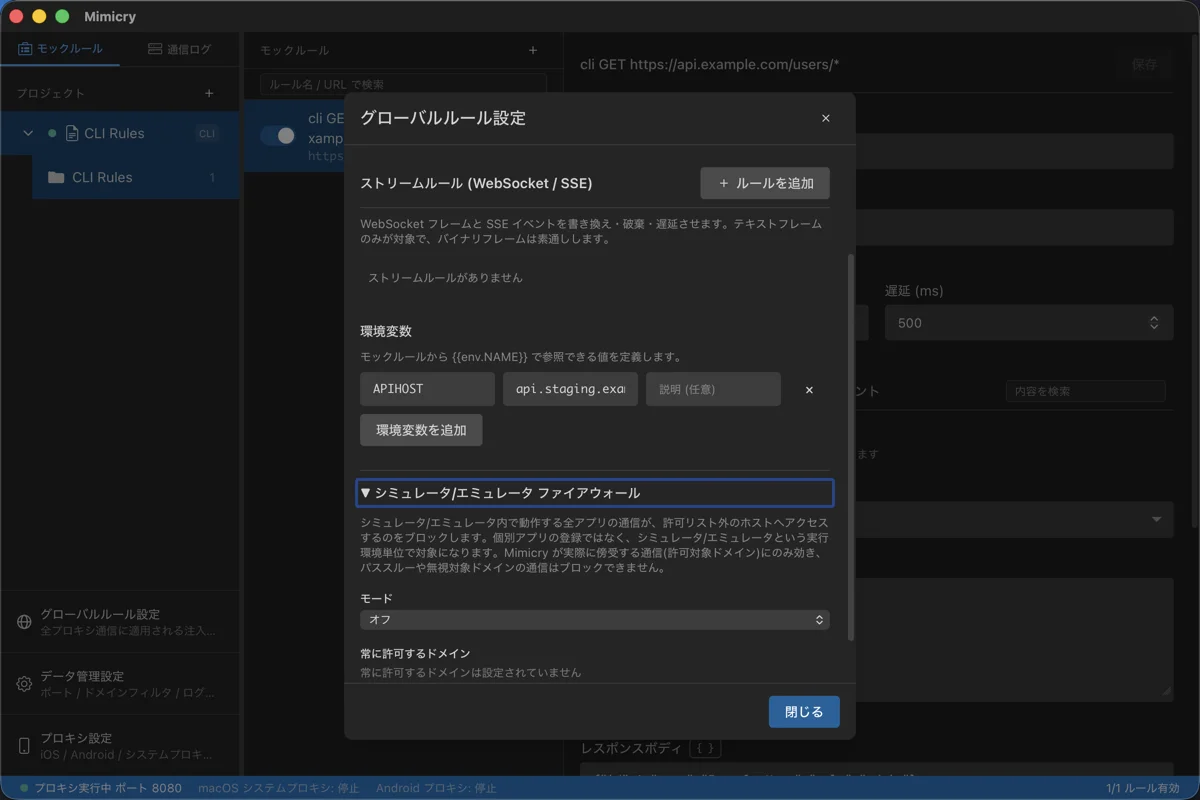1200x800 pixels.
Task: Add a mock rule with the plus icon
Action: pos(533,50)
